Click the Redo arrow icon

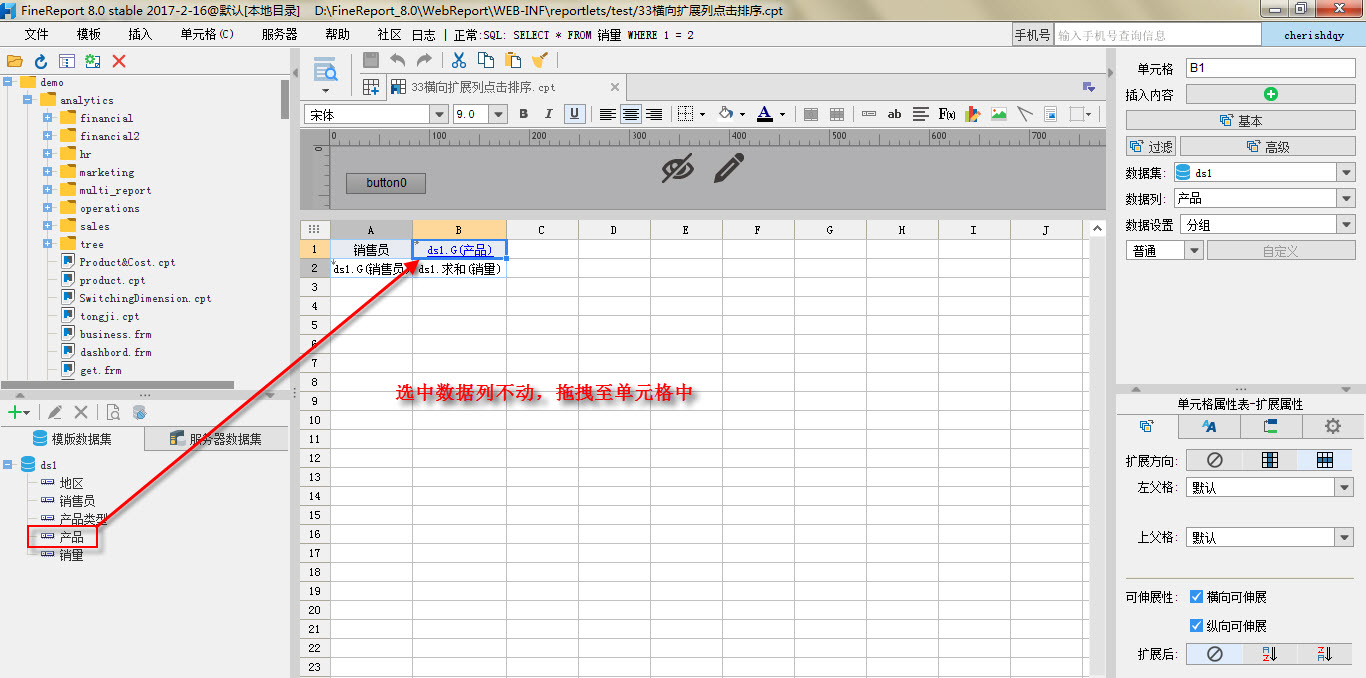click(x=424, y=60)
